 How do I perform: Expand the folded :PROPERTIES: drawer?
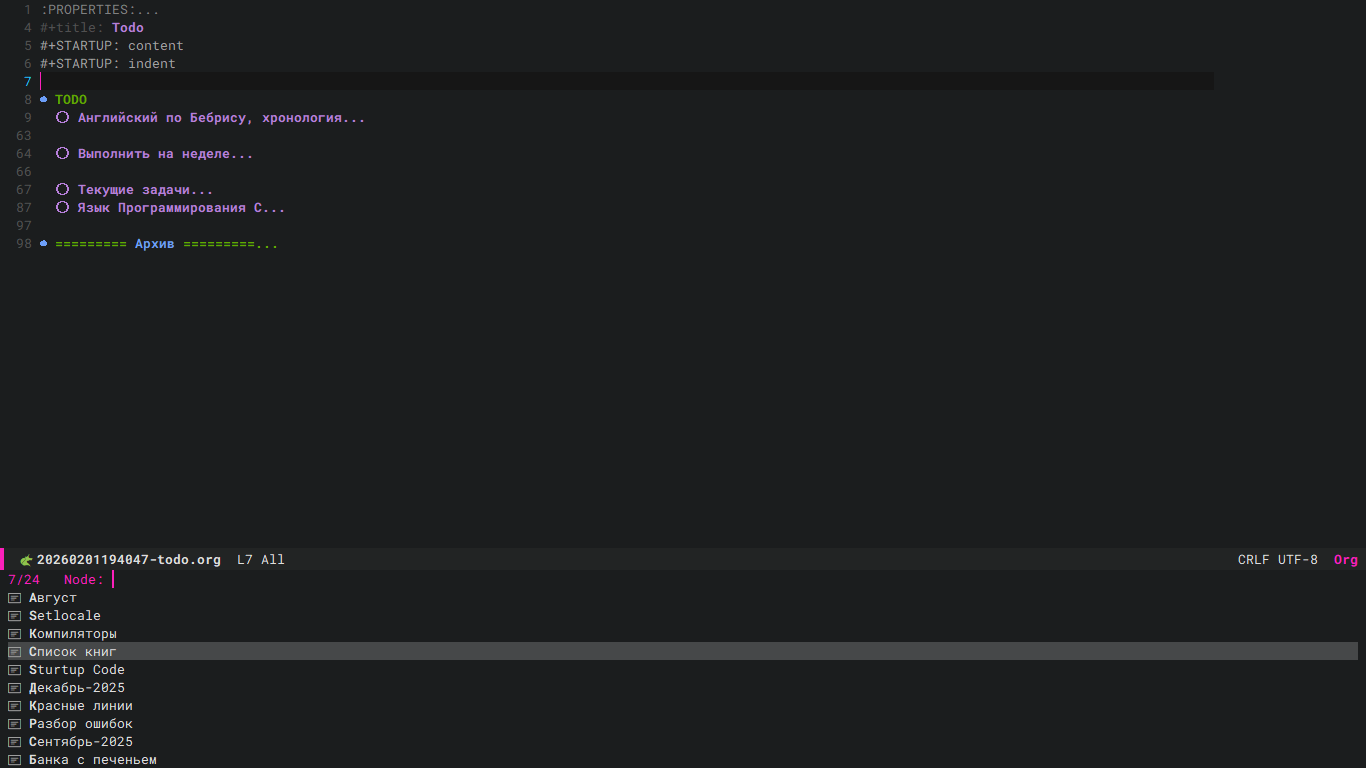point(99,10)
